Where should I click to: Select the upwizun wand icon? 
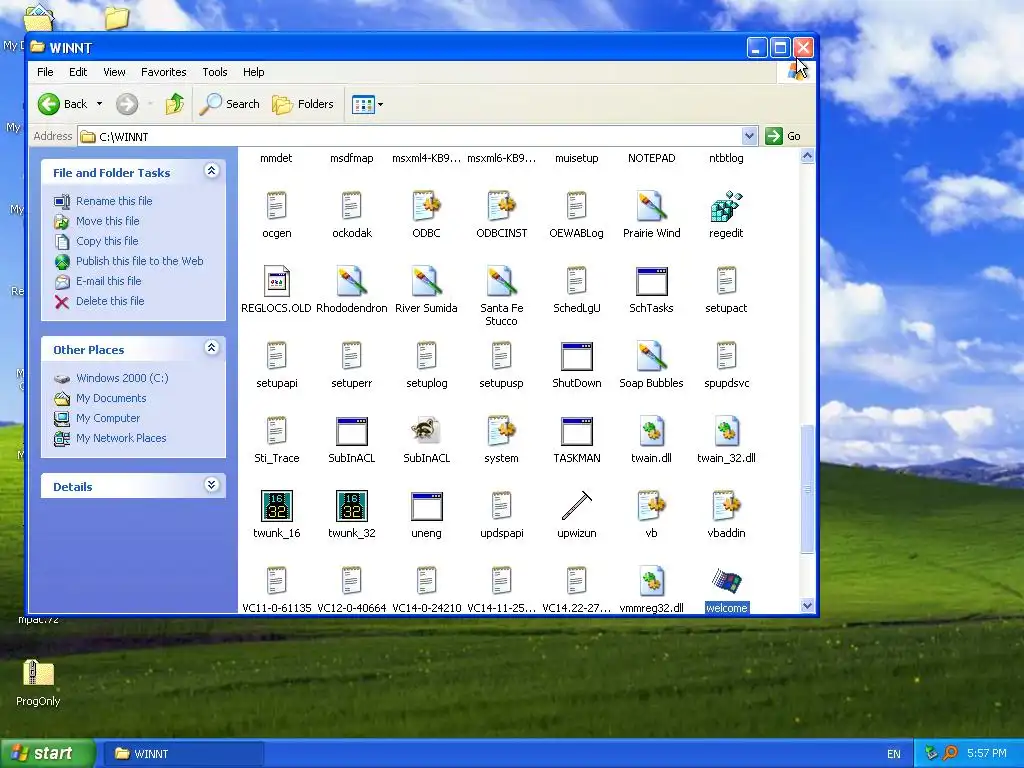point(577,506)
